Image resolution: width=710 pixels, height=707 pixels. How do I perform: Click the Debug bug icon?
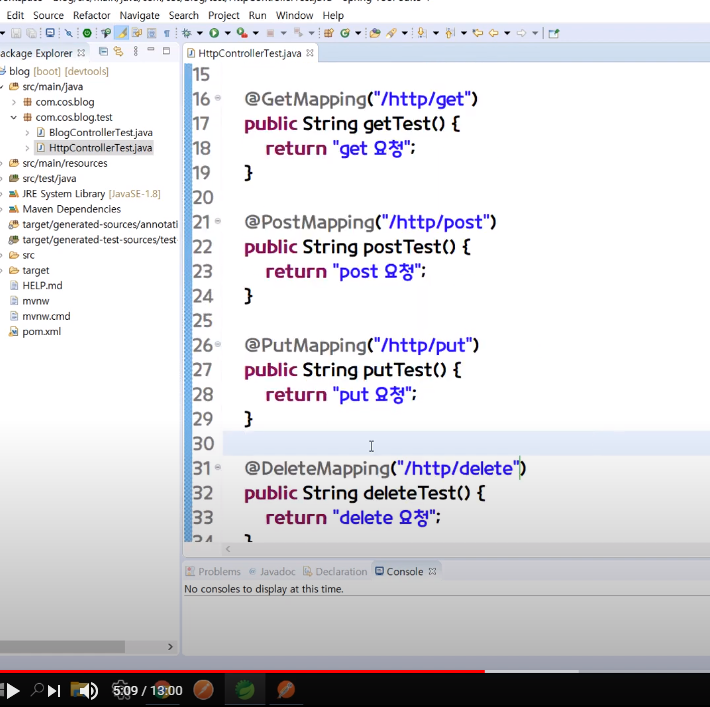click(x=187, y=33)
